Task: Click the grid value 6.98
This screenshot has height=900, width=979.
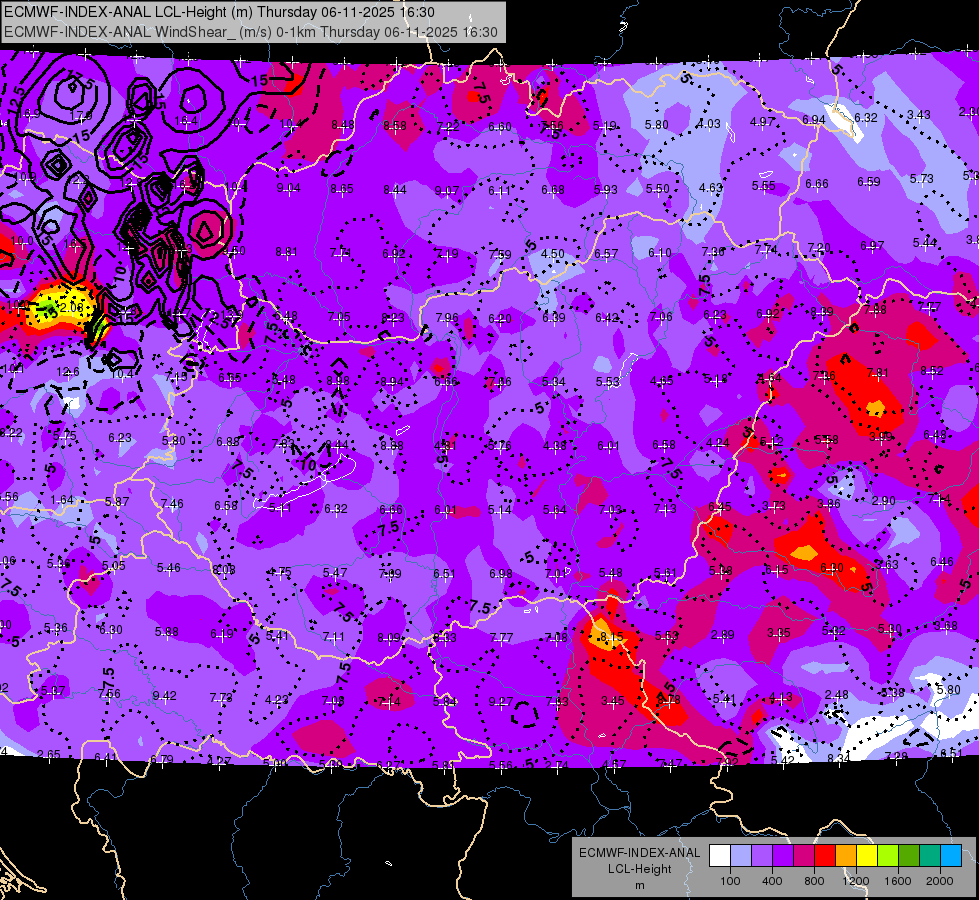Action: (501, 574)
